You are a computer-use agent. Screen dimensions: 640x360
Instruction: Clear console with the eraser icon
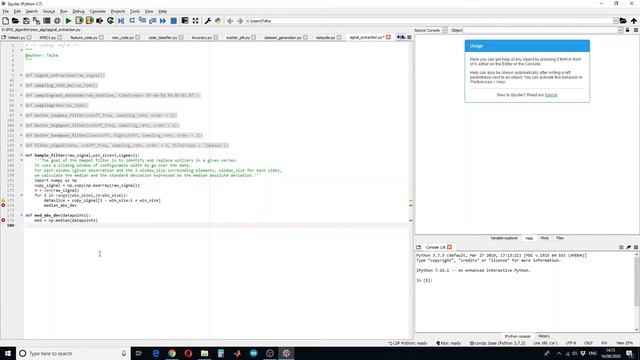[x=629, y=247]
